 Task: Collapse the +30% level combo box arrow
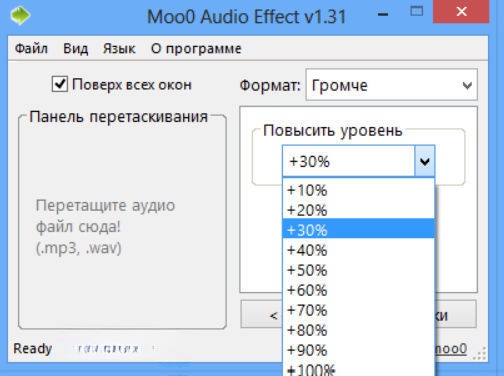click(x=424, y=161)
